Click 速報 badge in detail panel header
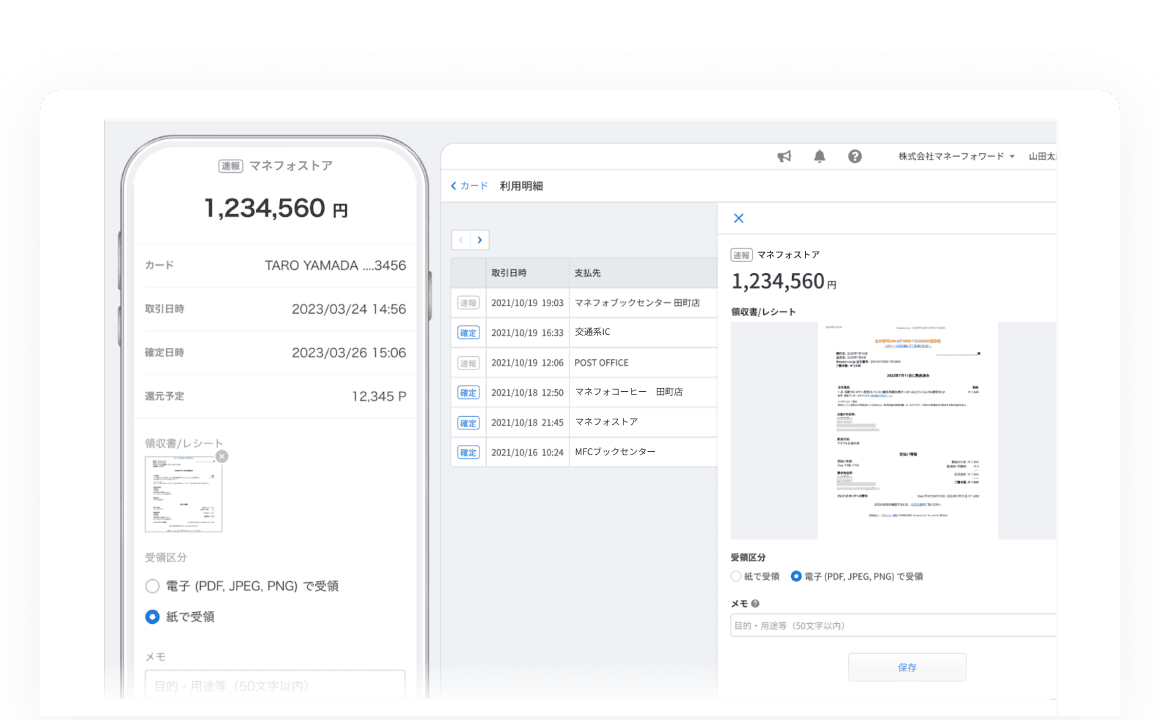 (741, 255)
